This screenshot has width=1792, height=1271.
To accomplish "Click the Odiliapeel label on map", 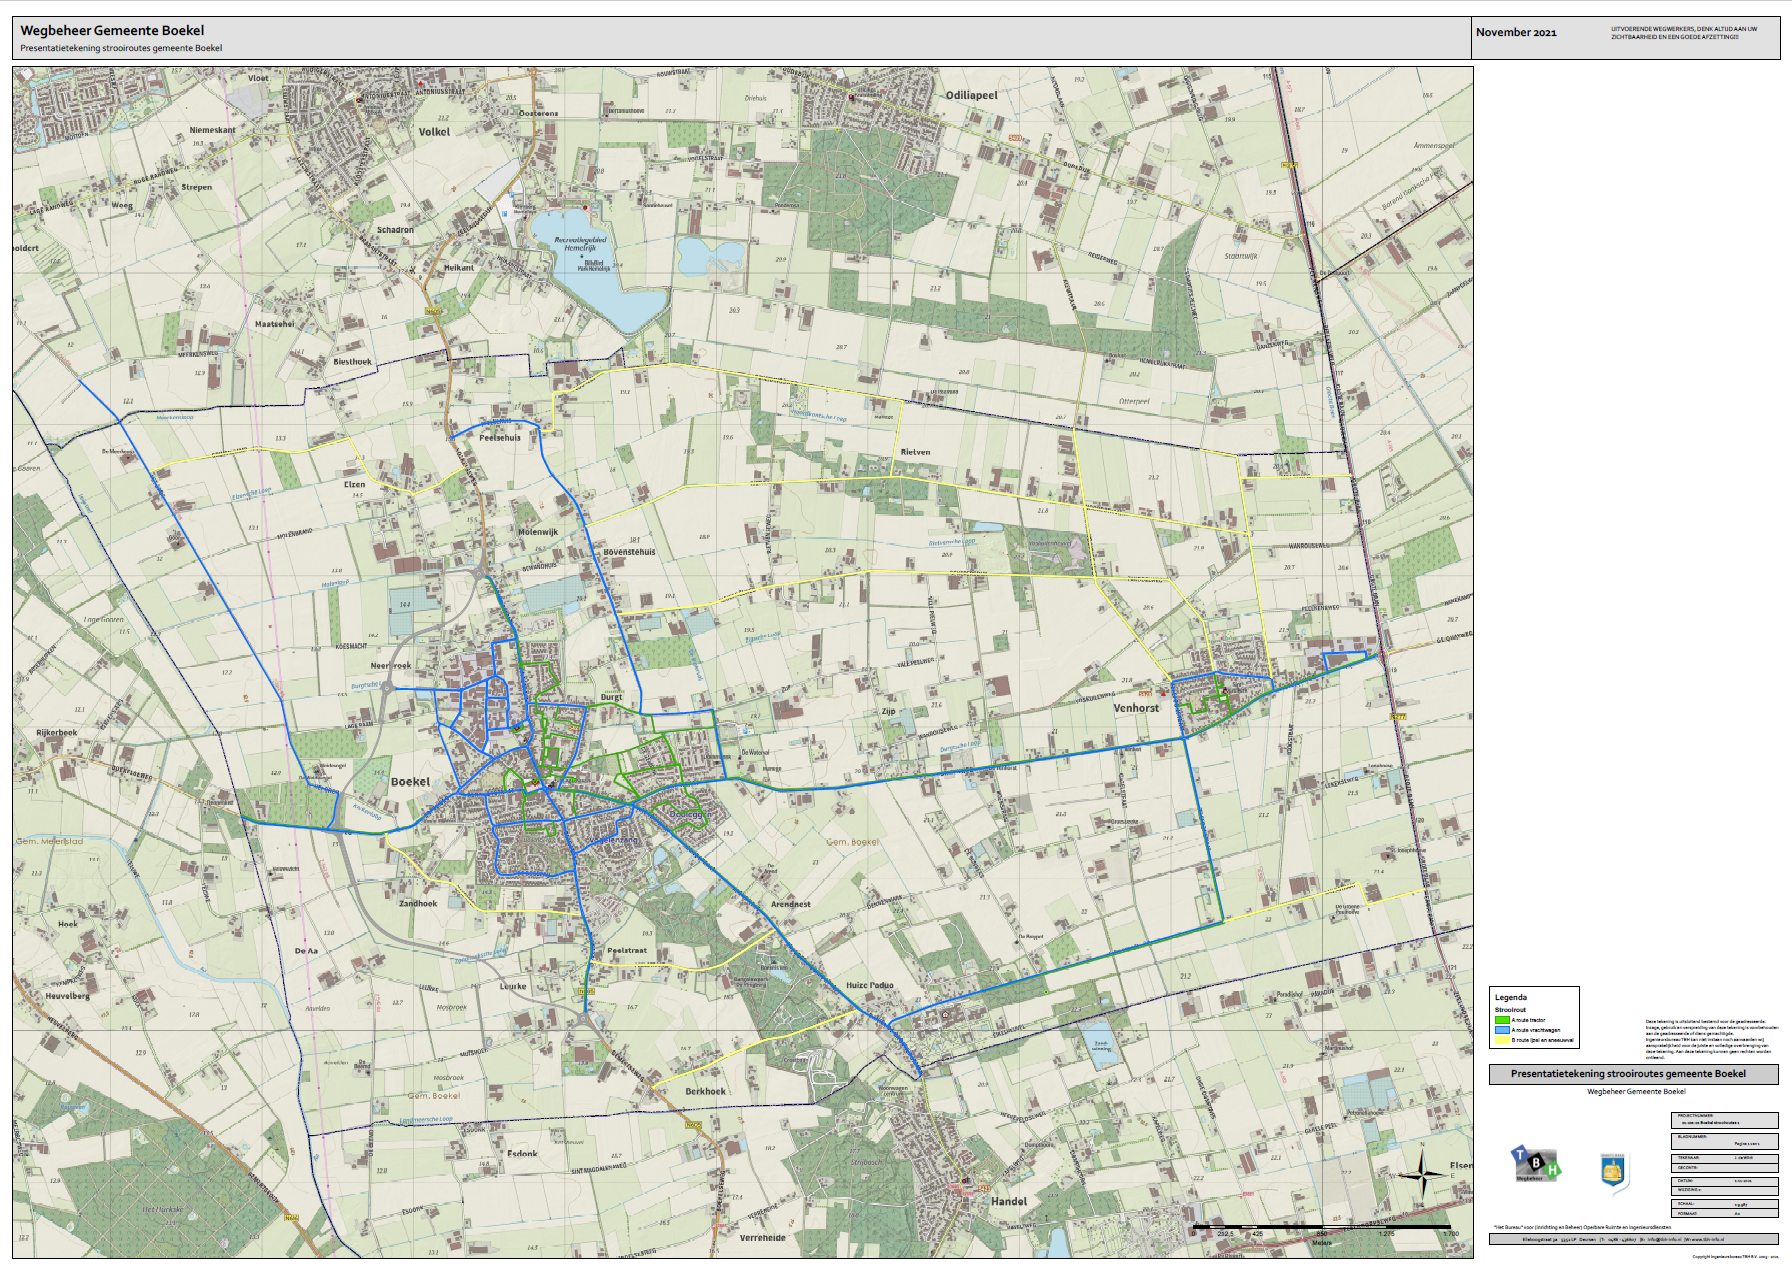I will tap(971, 96).
